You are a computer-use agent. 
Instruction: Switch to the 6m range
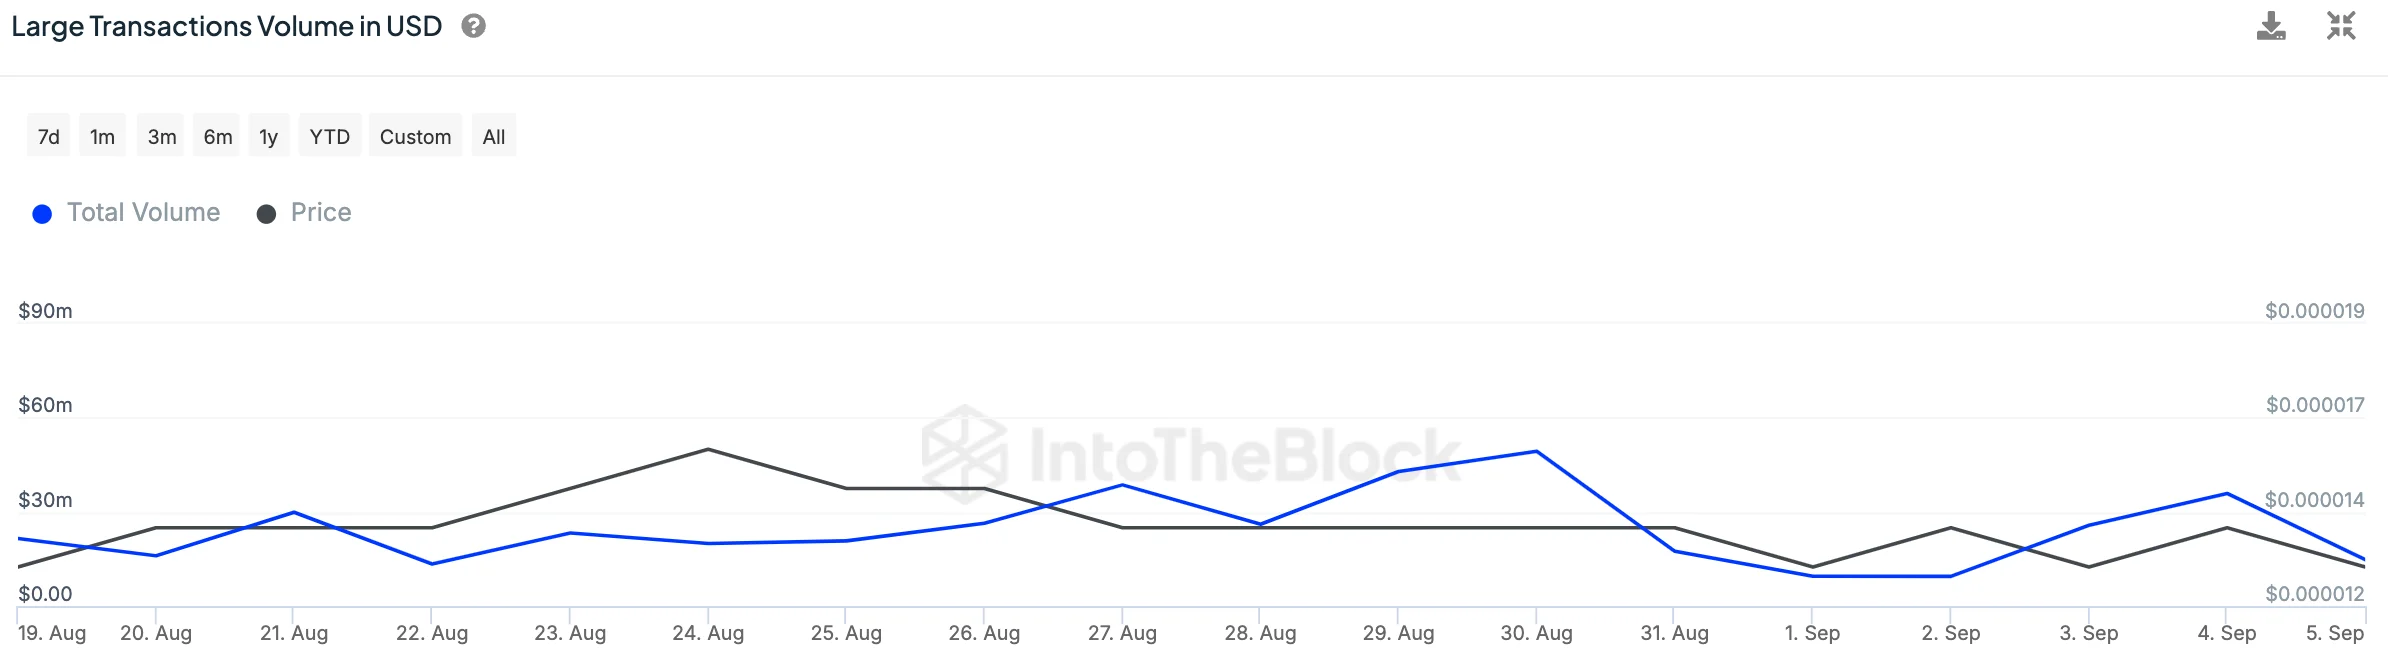point(218,137)
